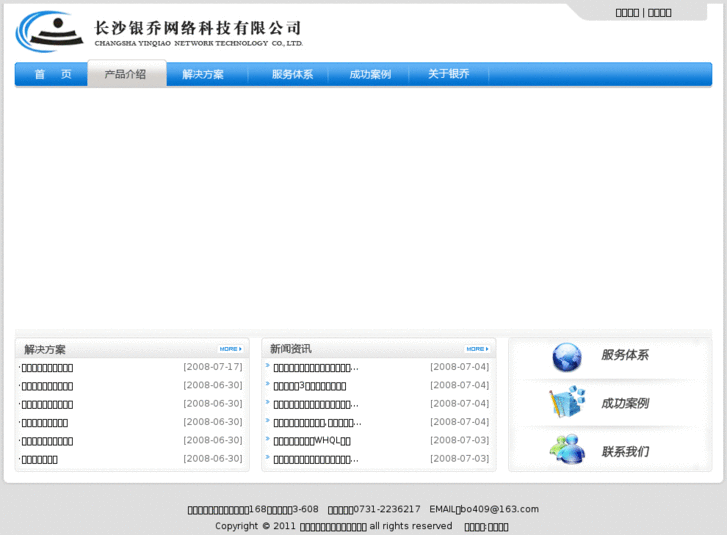Select the 产品介绍 navigation tab
The height and width of the screenshot is (545, 727).
click(125, 74)
